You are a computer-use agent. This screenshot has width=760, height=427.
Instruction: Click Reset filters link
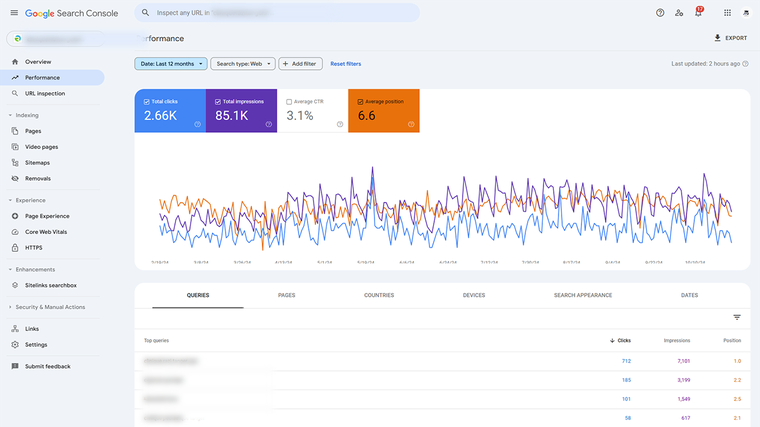345,63
